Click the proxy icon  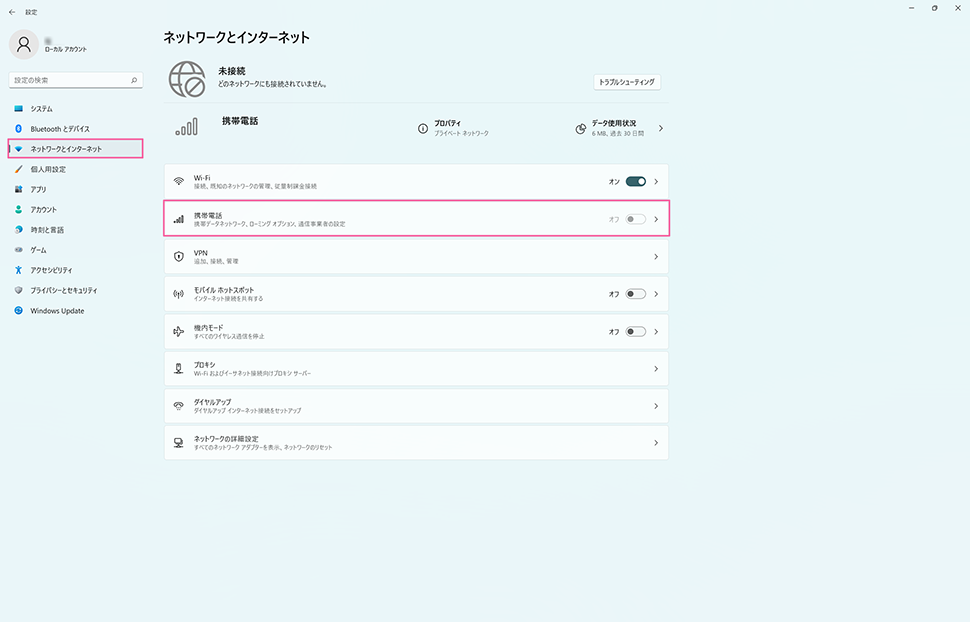[x=179, y=368]
